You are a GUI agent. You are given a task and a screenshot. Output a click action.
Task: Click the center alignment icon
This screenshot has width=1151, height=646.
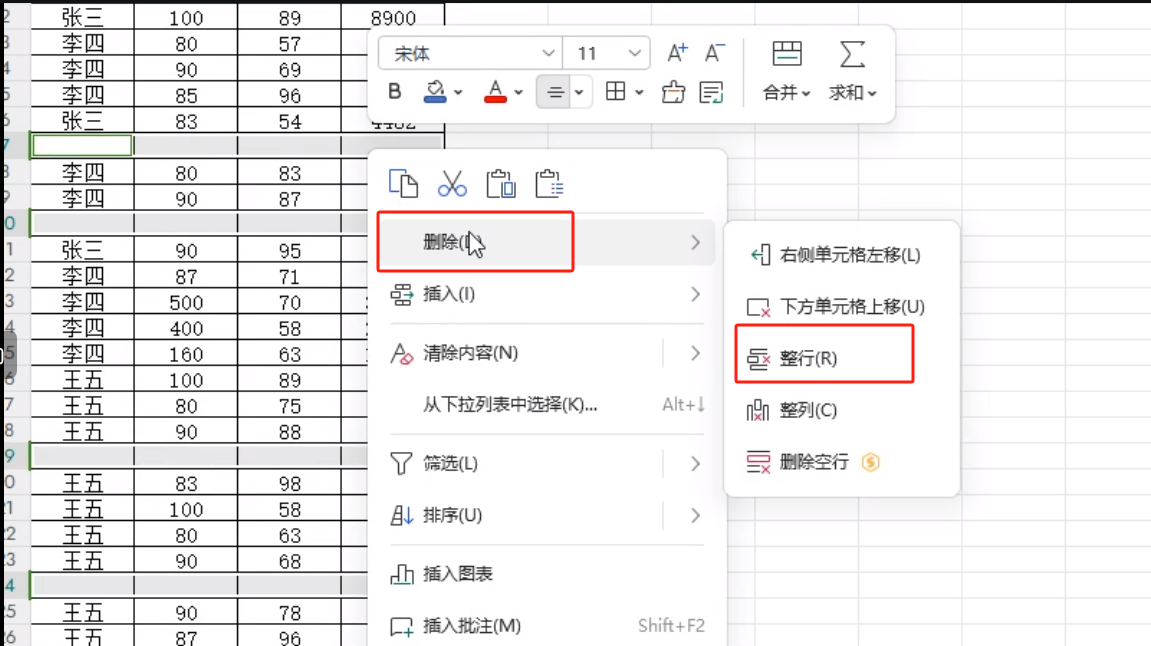coord(555,92)
